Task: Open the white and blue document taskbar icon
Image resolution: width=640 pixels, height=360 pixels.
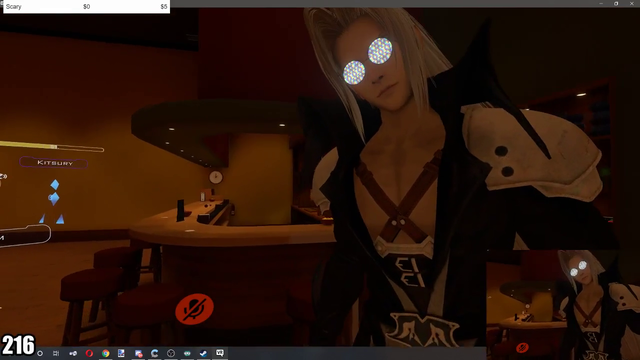Action: 121,353
